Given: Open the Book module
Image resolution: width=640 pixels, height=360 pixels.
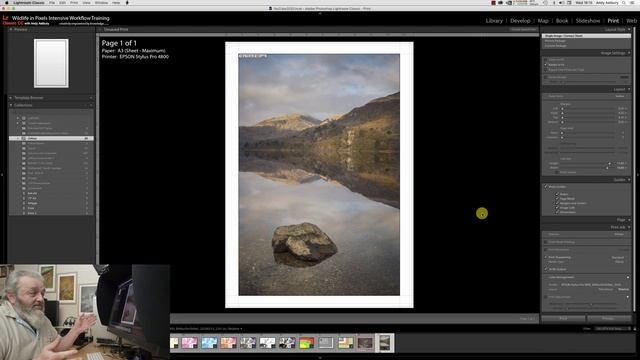Looking at the screenshot, I should 562,21.
